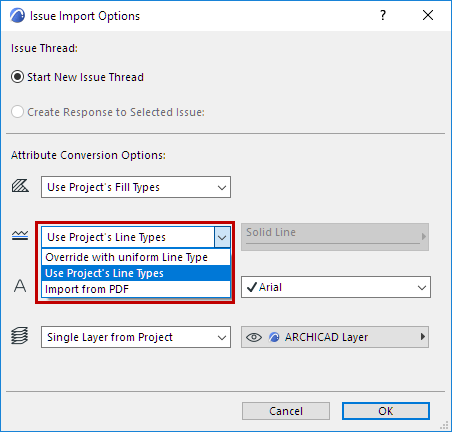Click the question mark help button
This screenshot has height=432, width=452.
pos(383,15)
